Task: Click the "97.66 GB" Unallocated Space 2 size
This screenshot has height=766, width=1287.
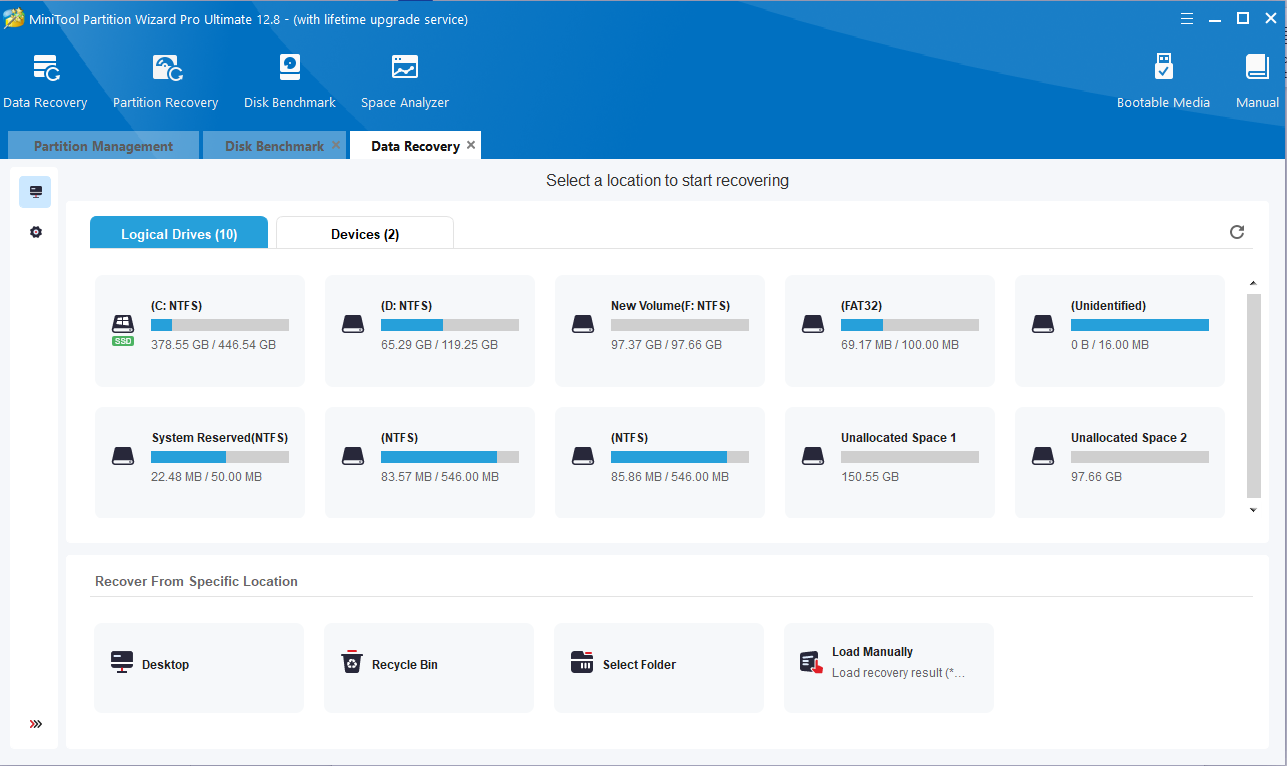Action: click(x=1096, y=477)
